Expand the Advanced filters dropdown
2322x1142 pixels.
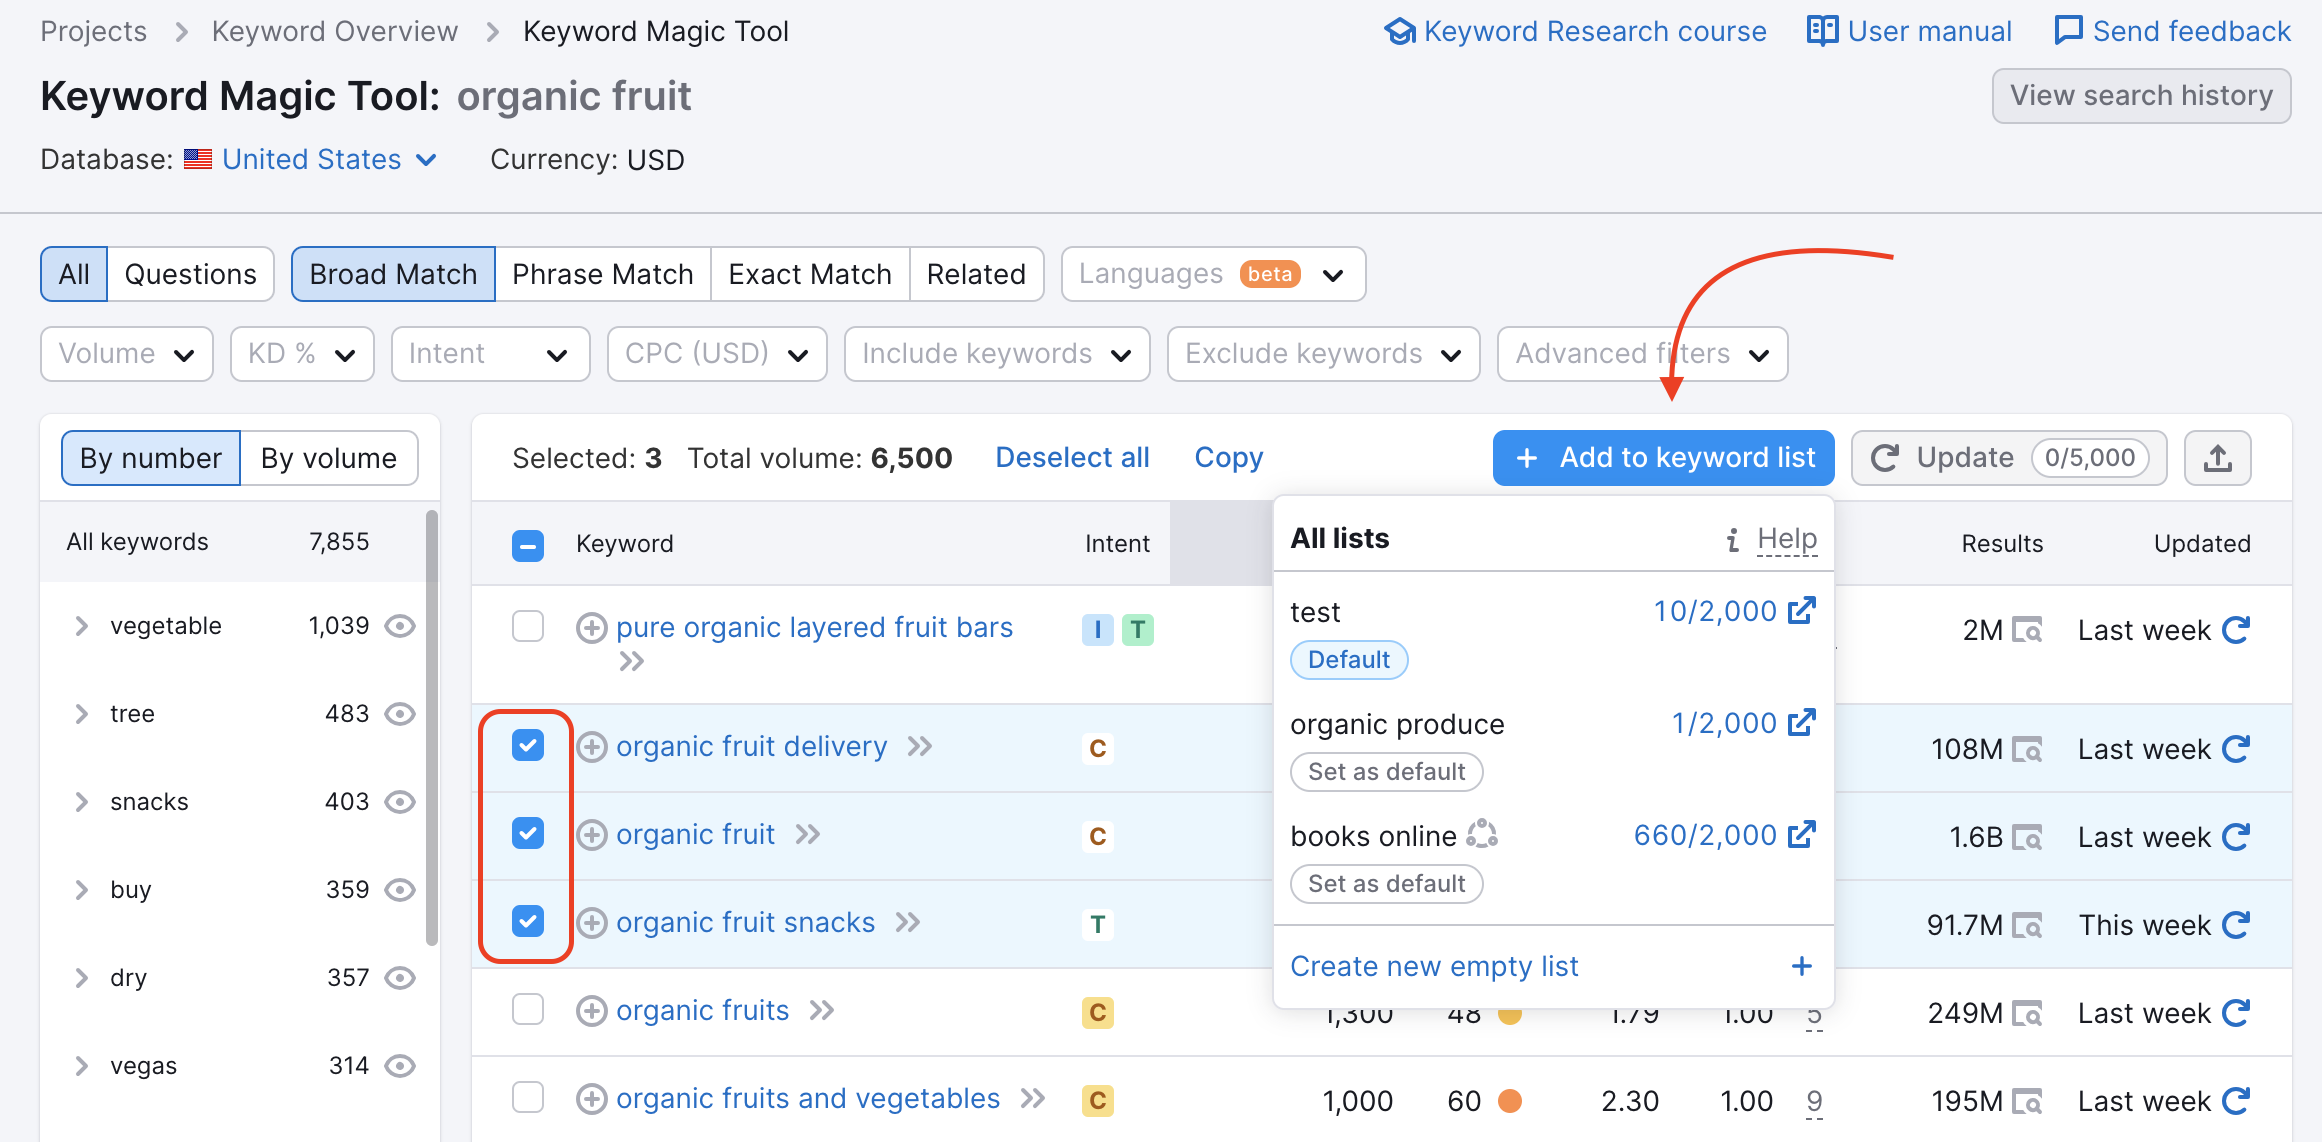coord(1641,354)
